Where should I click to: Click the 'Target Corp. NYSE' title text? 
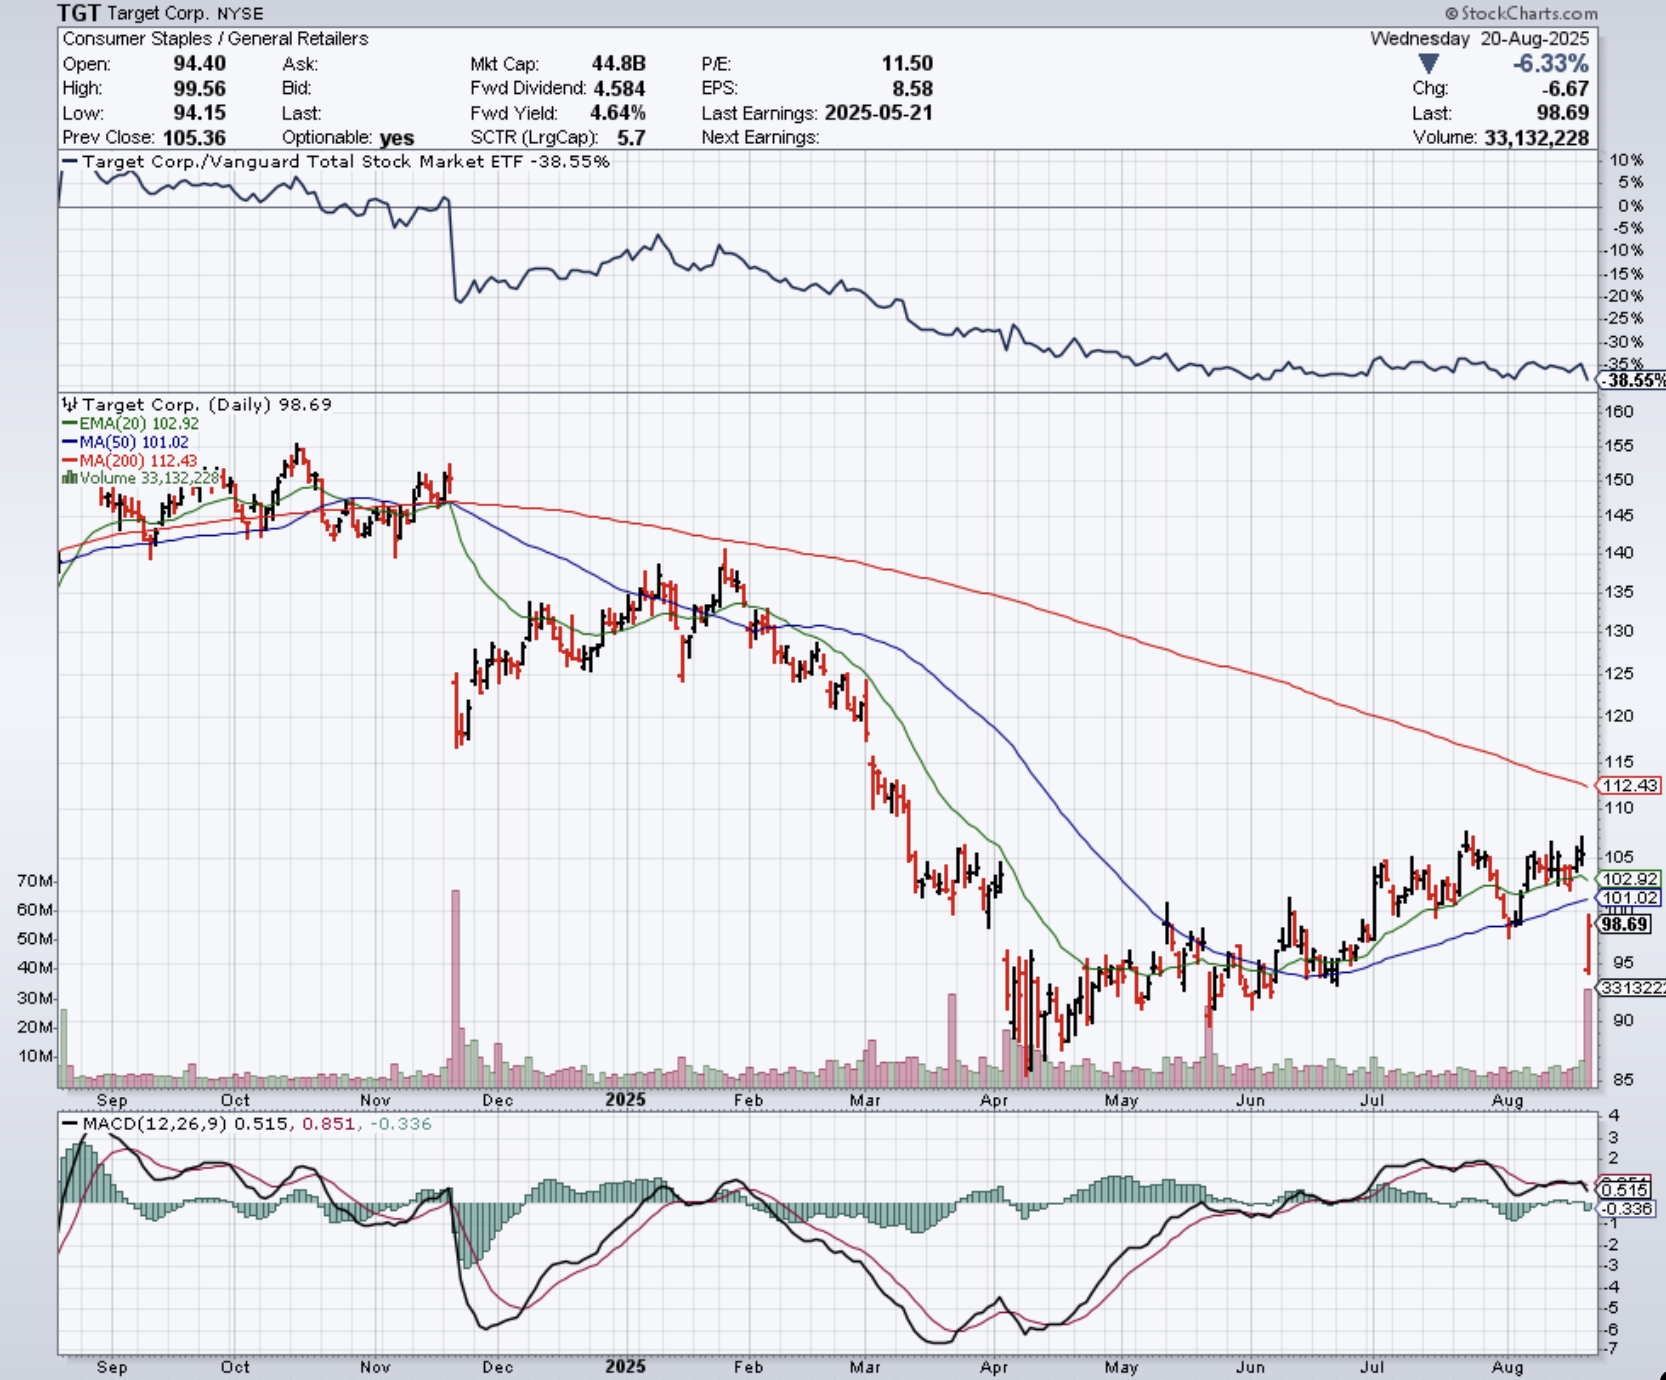pyautogui.click(x=187, y=13)
